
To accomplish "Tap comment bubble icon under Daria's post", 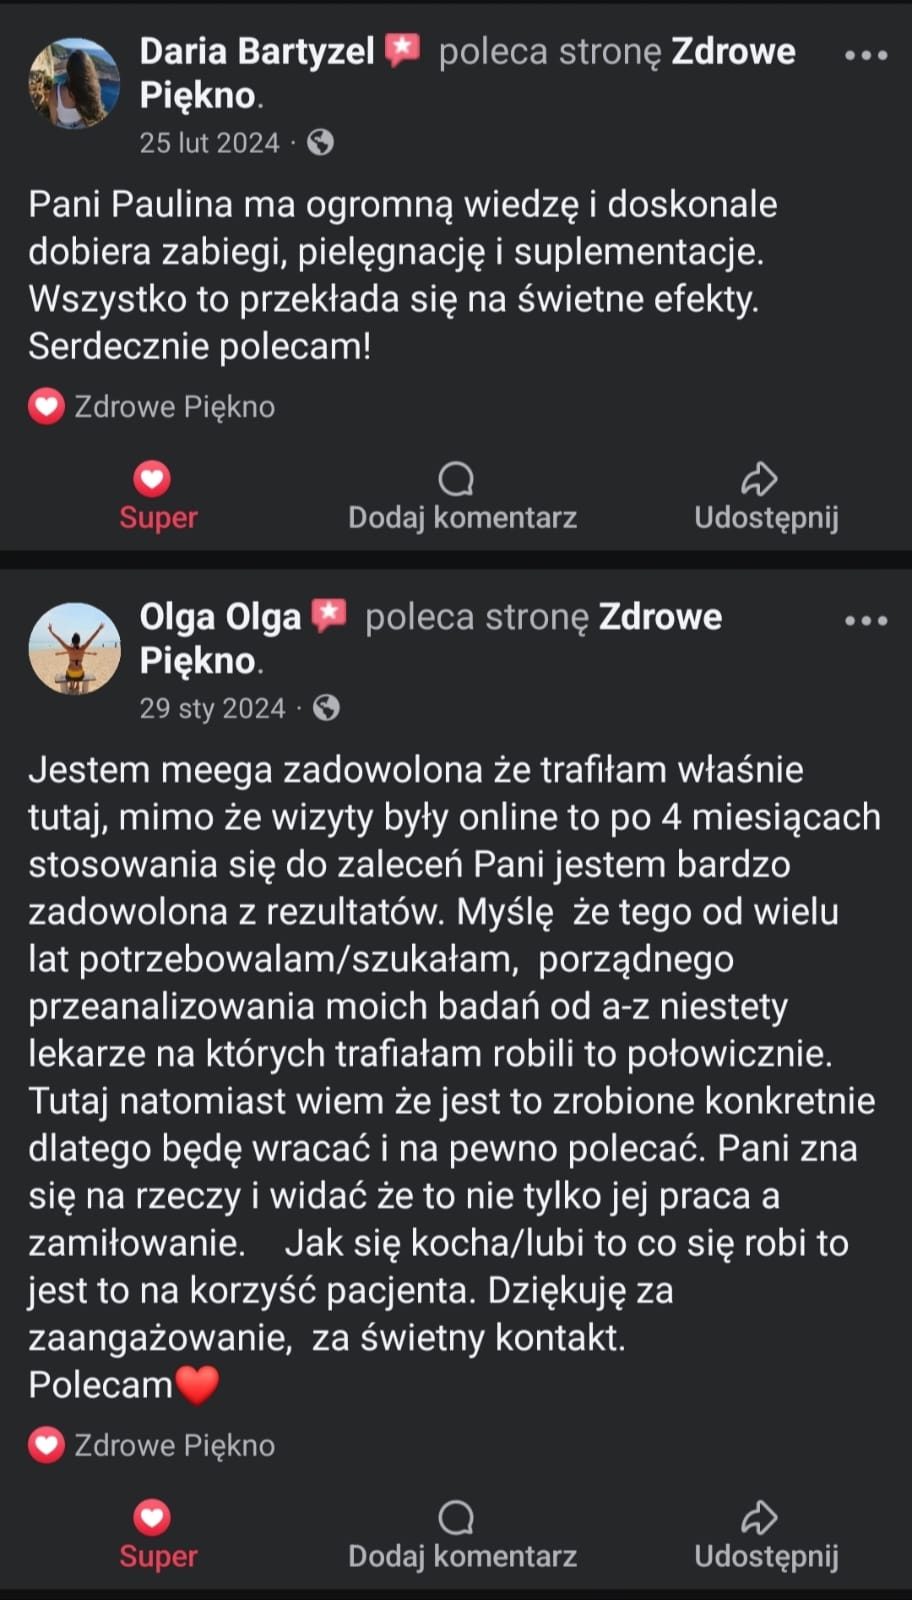I will click(457, 479).
